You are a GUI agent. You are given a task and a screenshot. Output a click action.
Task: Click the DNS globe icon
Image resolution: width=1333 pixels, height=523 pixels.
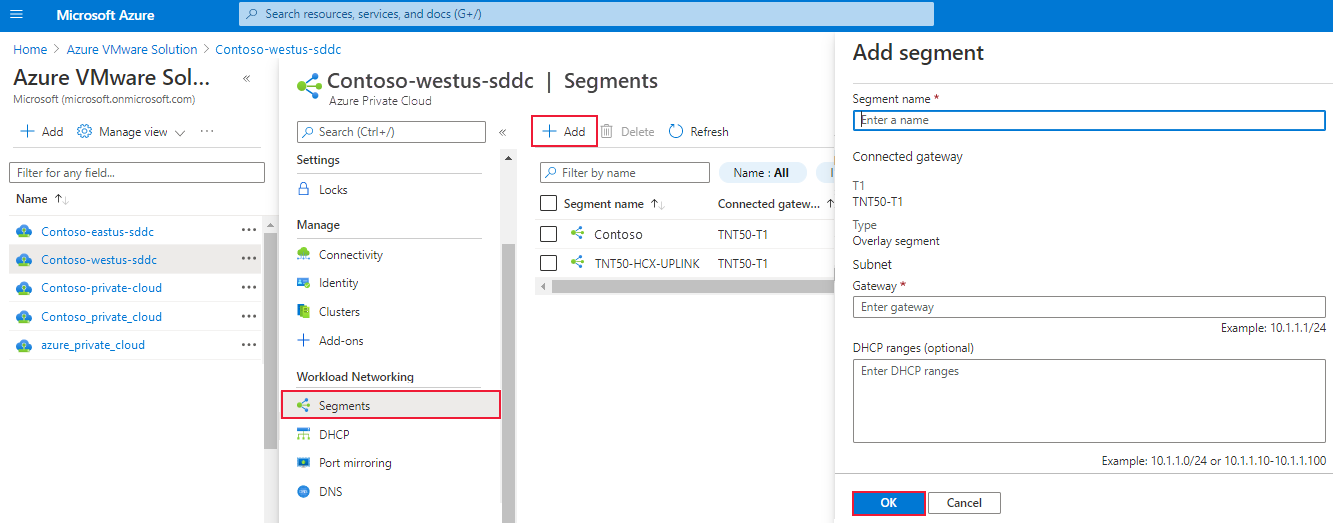(x=304, y=492)
